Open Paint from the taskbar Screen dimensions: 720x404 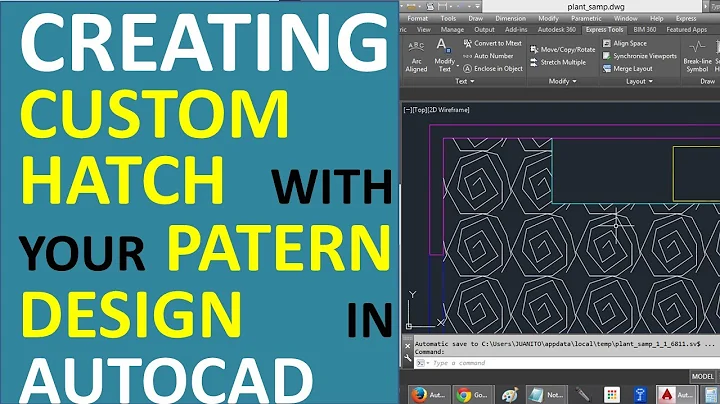pyautogui.click(x=509, y=395)
